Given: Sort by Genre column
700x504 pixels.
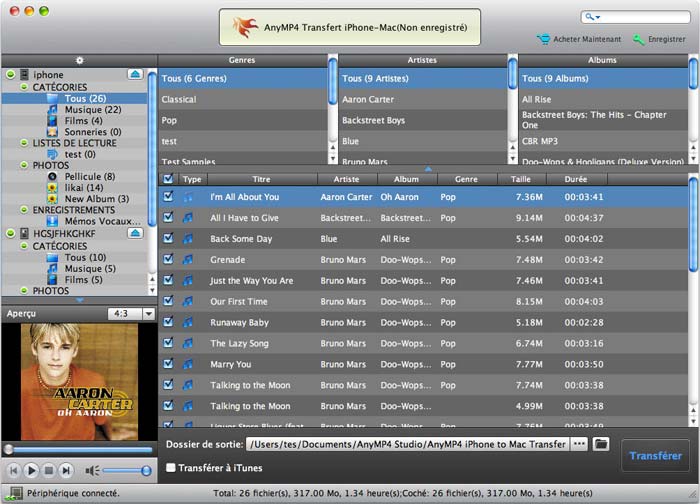Looking at the screenshot, I should 466,179.
